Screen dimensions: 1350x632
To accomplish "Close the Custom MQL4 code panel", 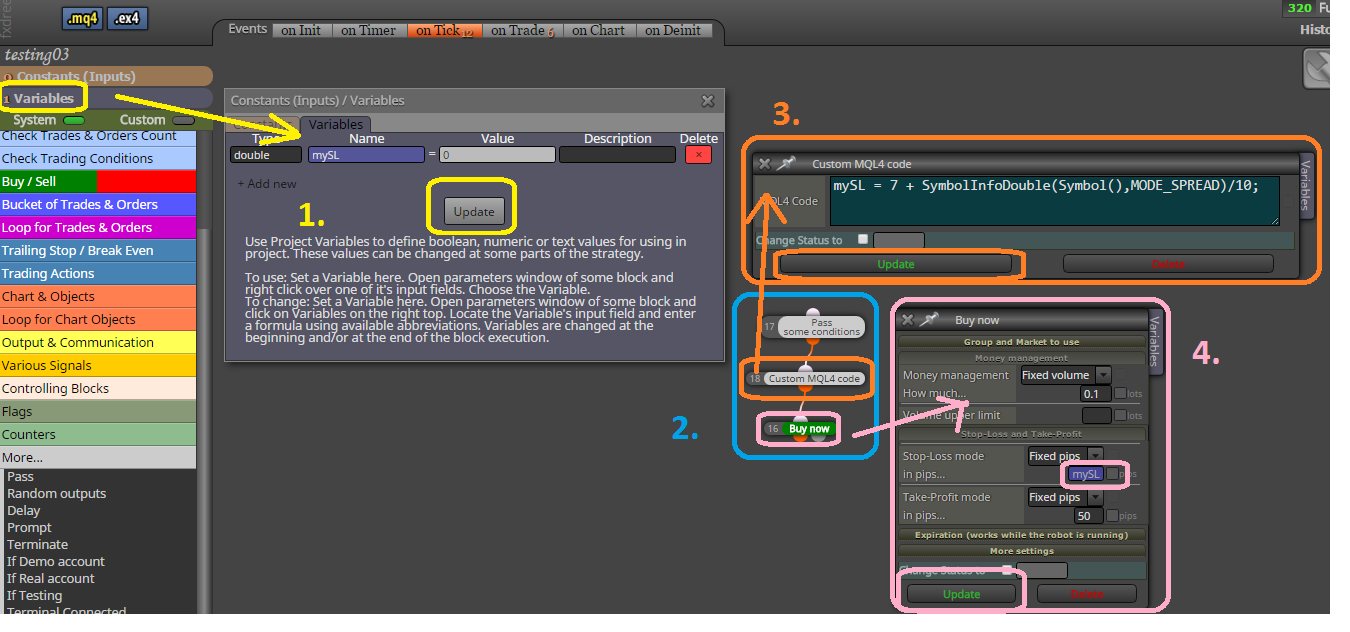I will (765, 164).
